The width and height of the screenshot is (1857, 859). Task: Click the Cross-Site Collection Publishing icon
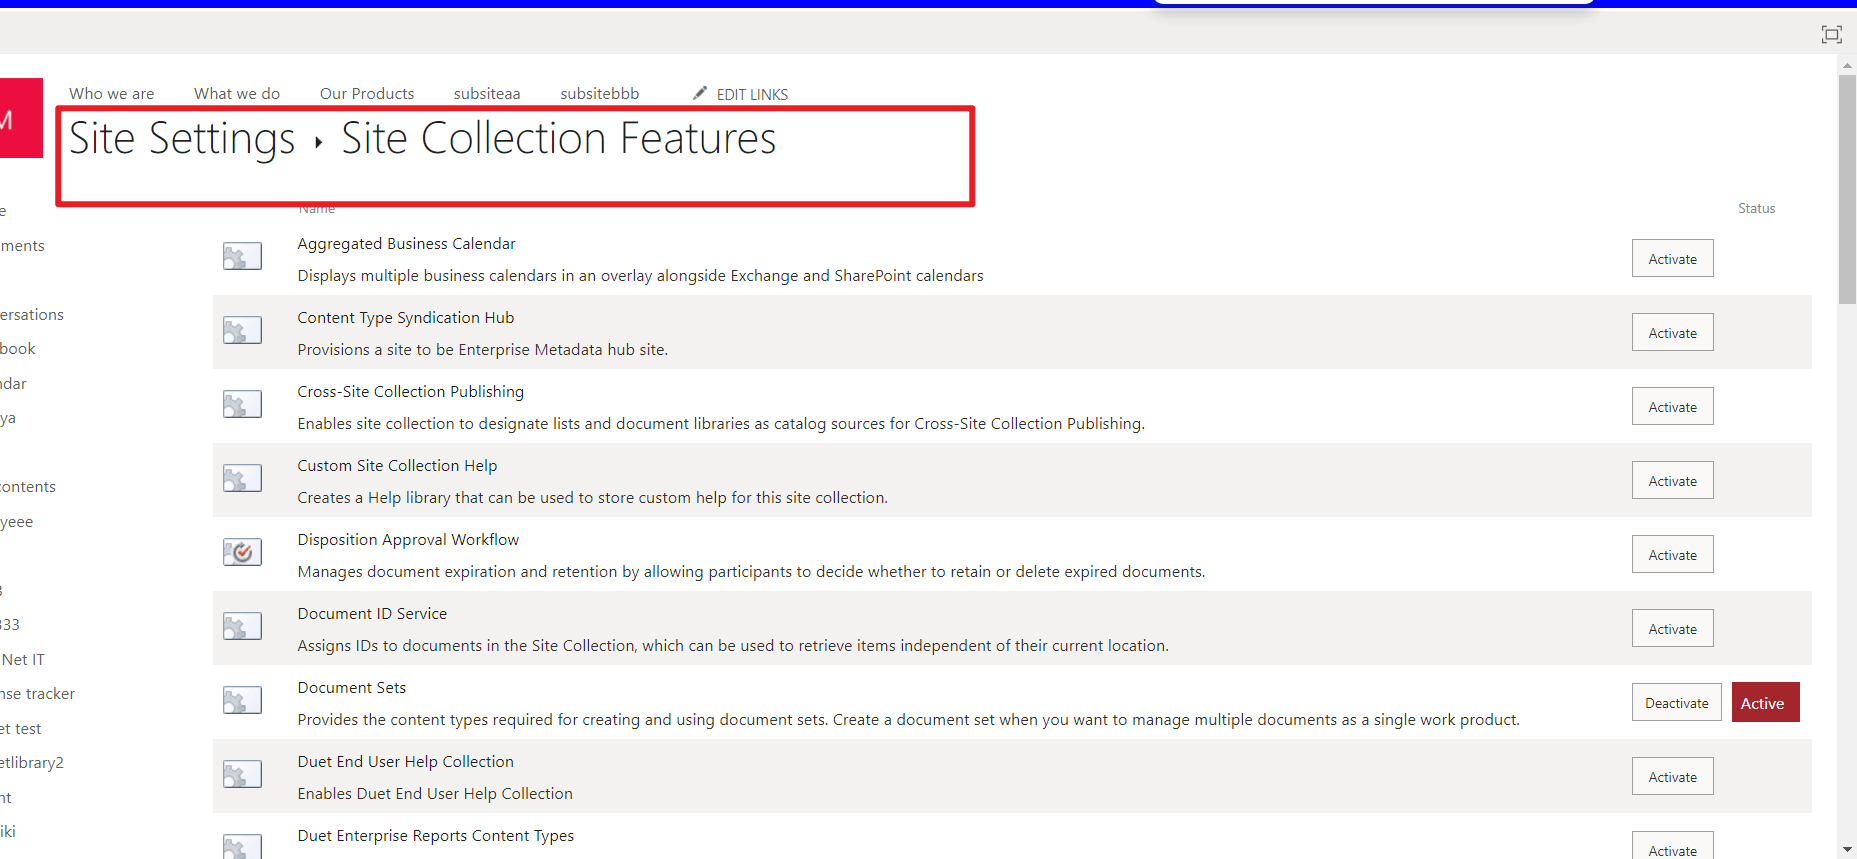[241, 404]
